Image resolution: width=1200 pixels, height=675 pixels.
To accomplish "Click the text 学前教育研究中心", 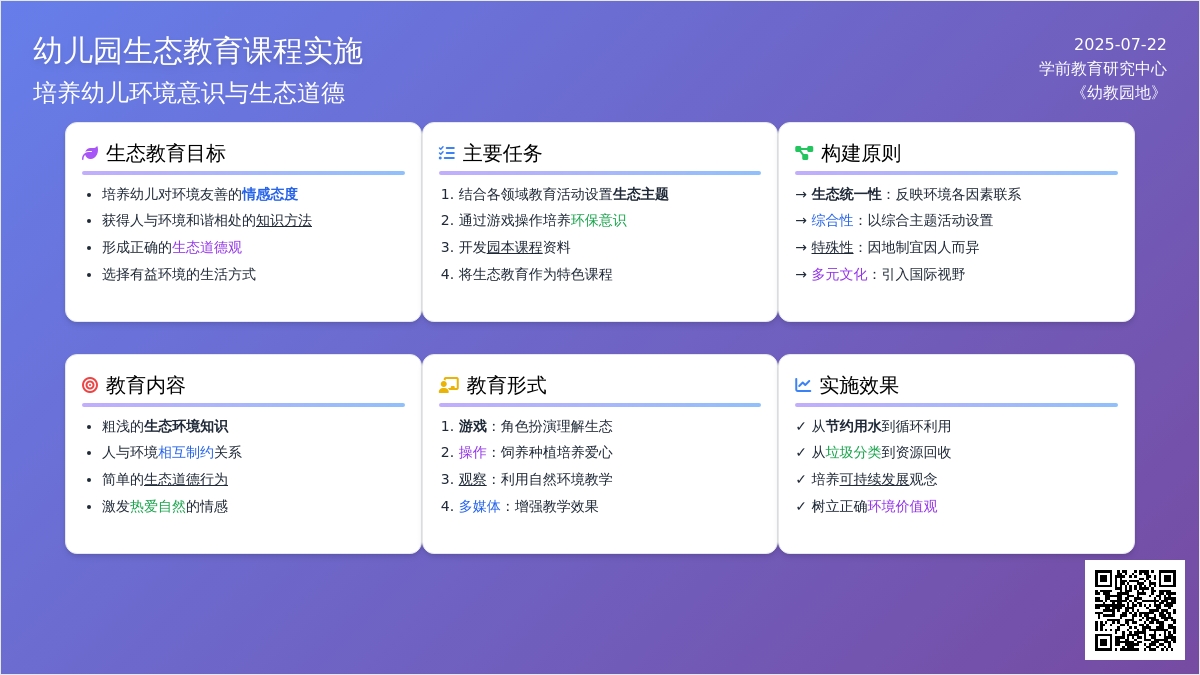I will coord(1103,68).
